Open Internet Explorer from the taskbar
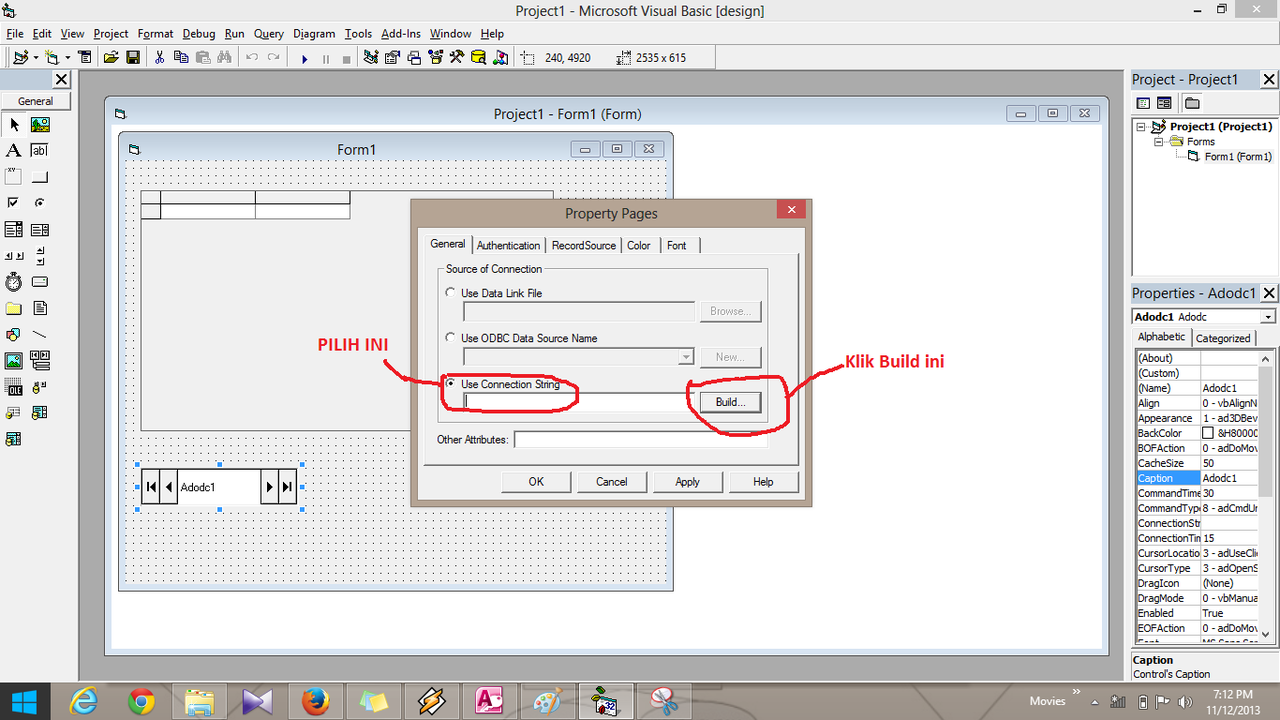 (x=85, y=701)
